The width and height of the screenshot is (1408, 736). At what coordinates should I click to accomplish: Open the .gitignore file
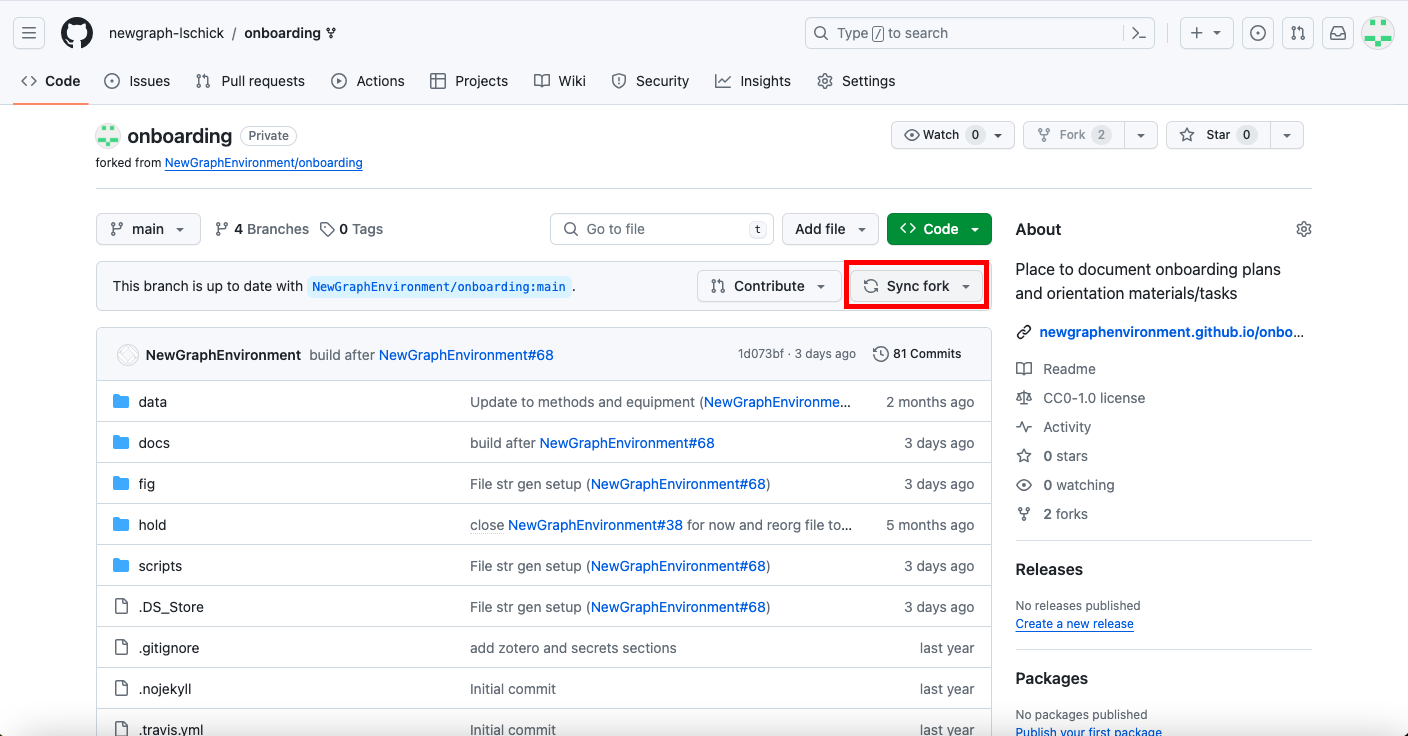169,648
